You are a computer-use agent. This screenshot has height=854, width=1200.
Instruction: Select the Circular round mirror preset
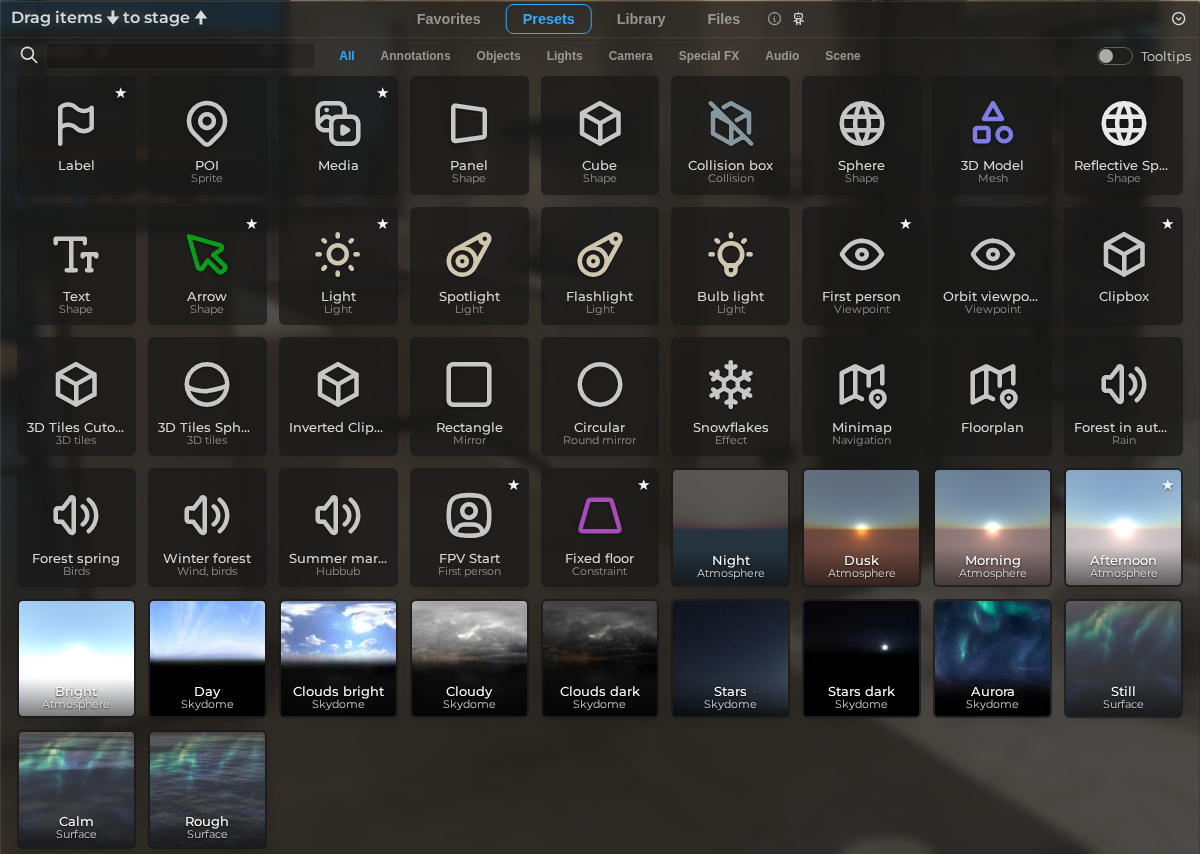(x=600, y=397)
